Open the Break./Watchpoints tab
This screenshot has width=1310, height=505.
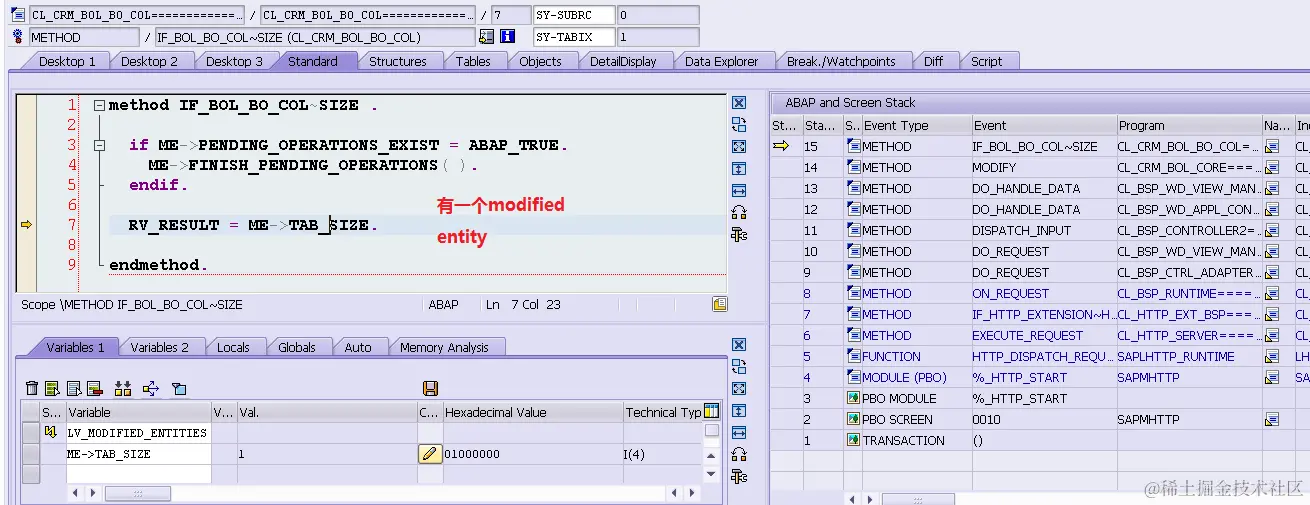tap(841, 61)
